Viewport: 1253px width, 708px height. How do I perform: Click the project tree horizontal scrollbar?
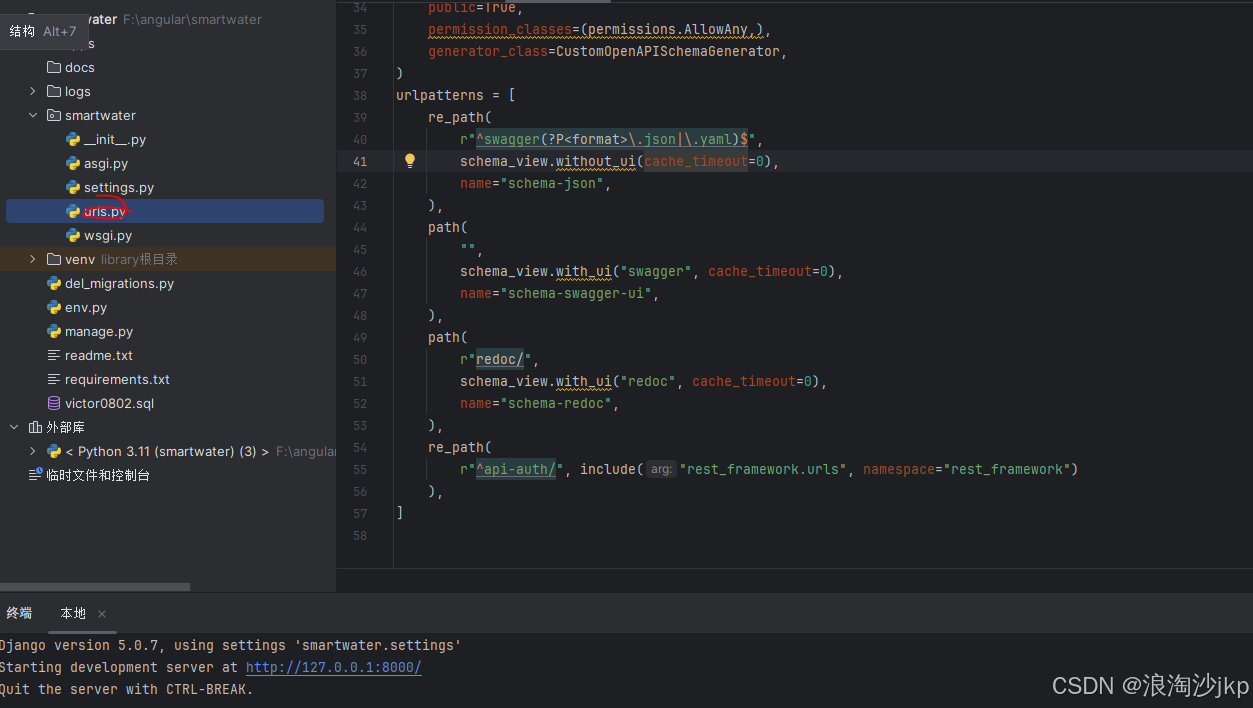[95, 587]
